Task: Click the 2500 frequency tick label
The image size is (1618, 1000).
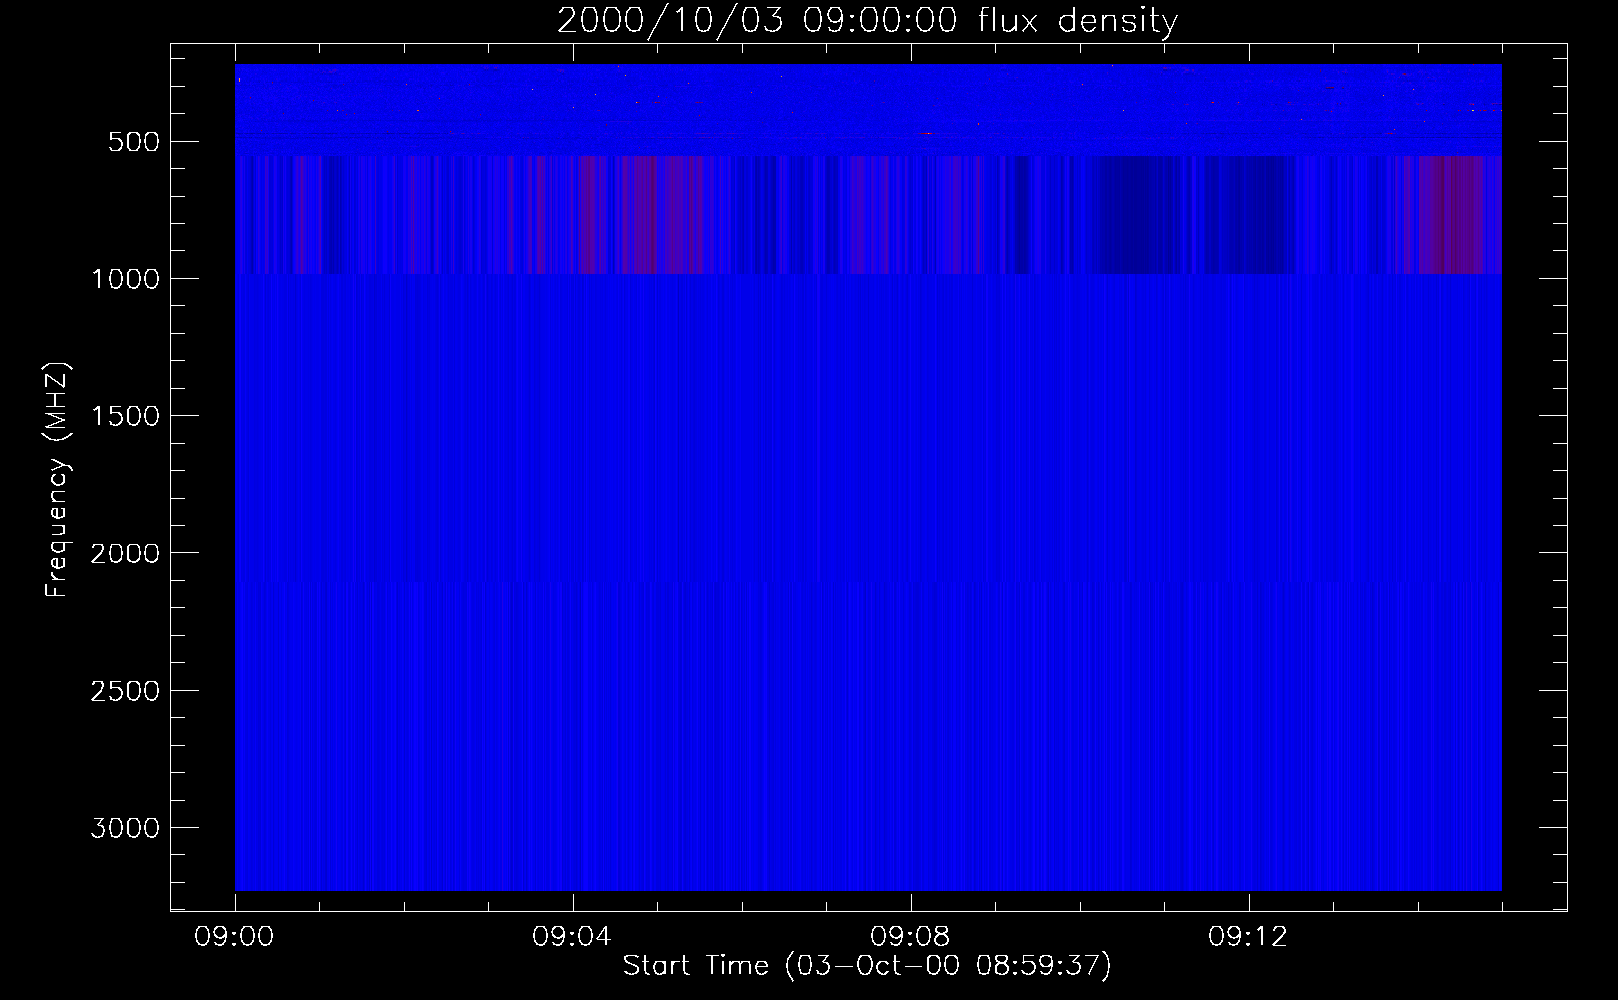Action: pos(125,691)
